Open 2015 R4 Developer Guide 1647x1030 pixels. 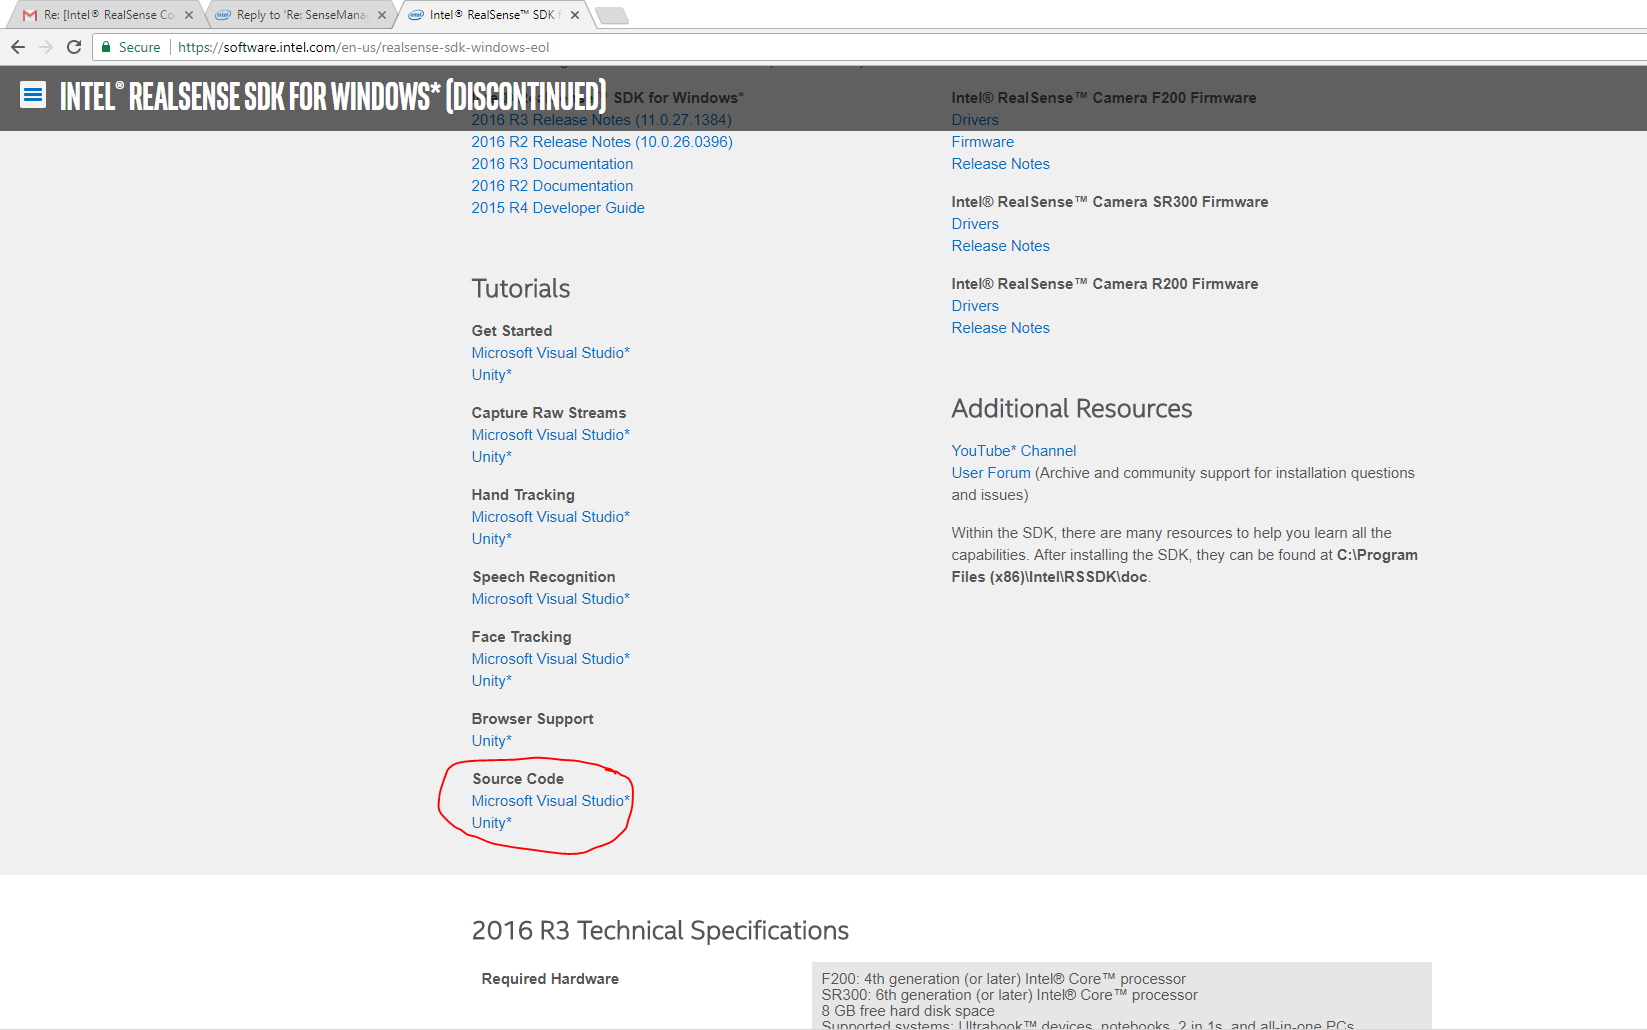558,208
